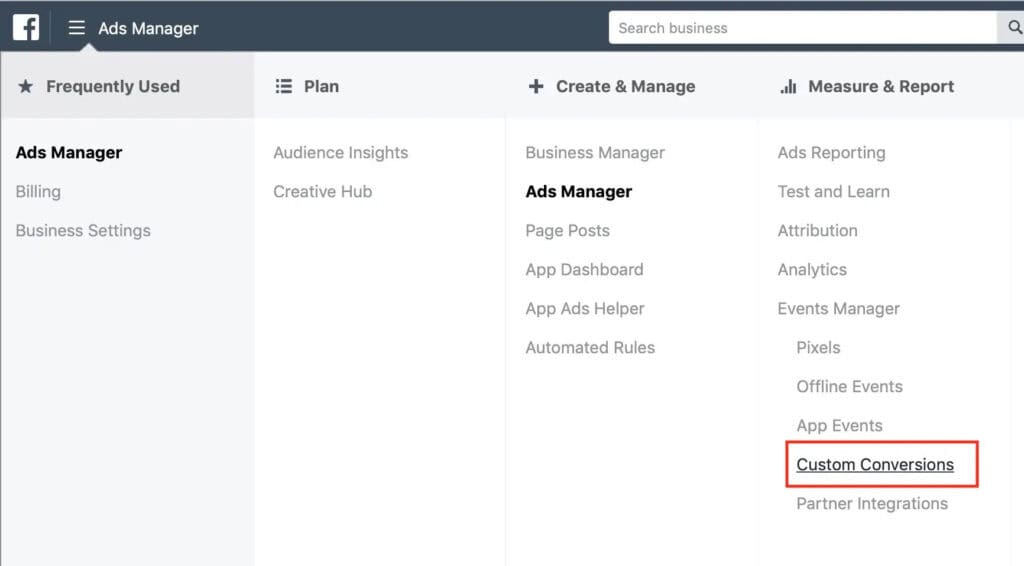Select Page Posts

click(568, 231)
